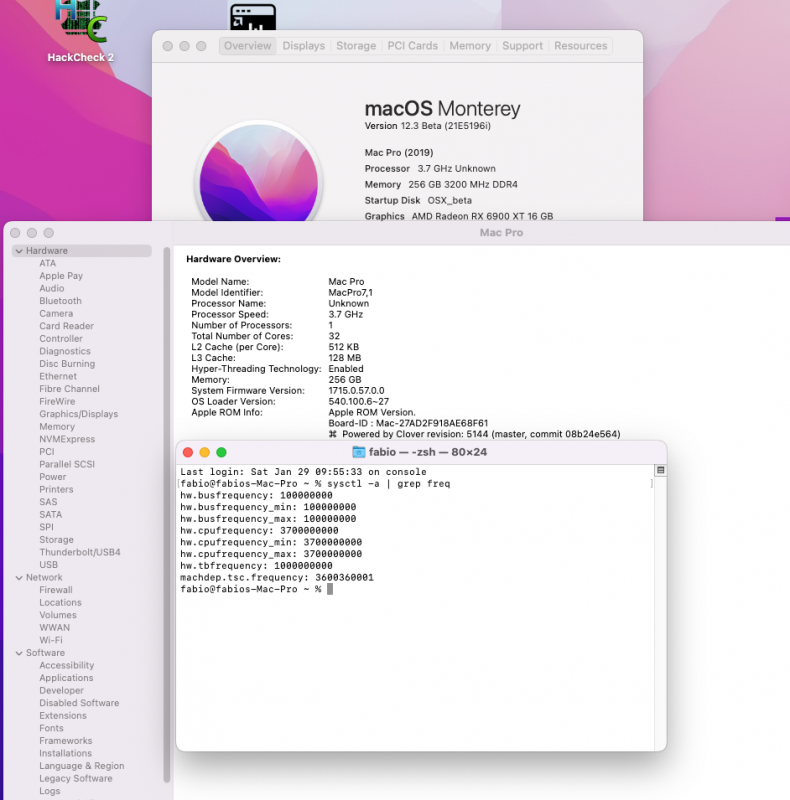The height and width of the screenshot is (800, 790).
Task: Open the Resources tab
Action: [x=581, y=46]
